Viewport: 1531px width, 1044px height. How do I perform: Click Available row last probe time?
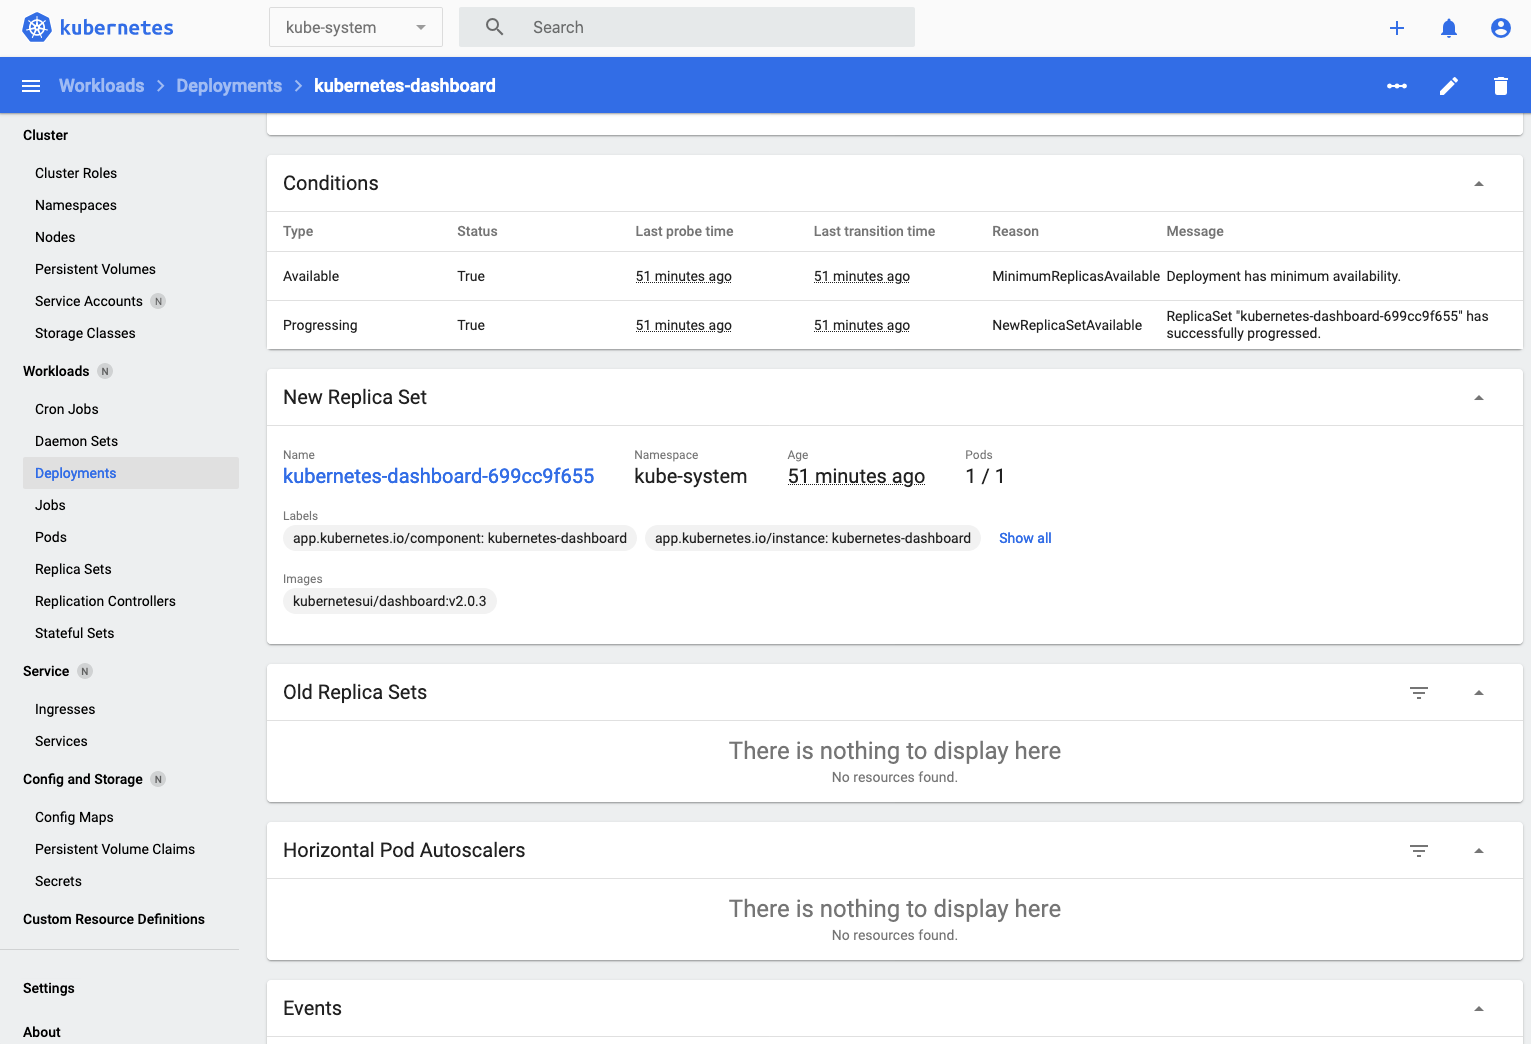coord(684,276)
